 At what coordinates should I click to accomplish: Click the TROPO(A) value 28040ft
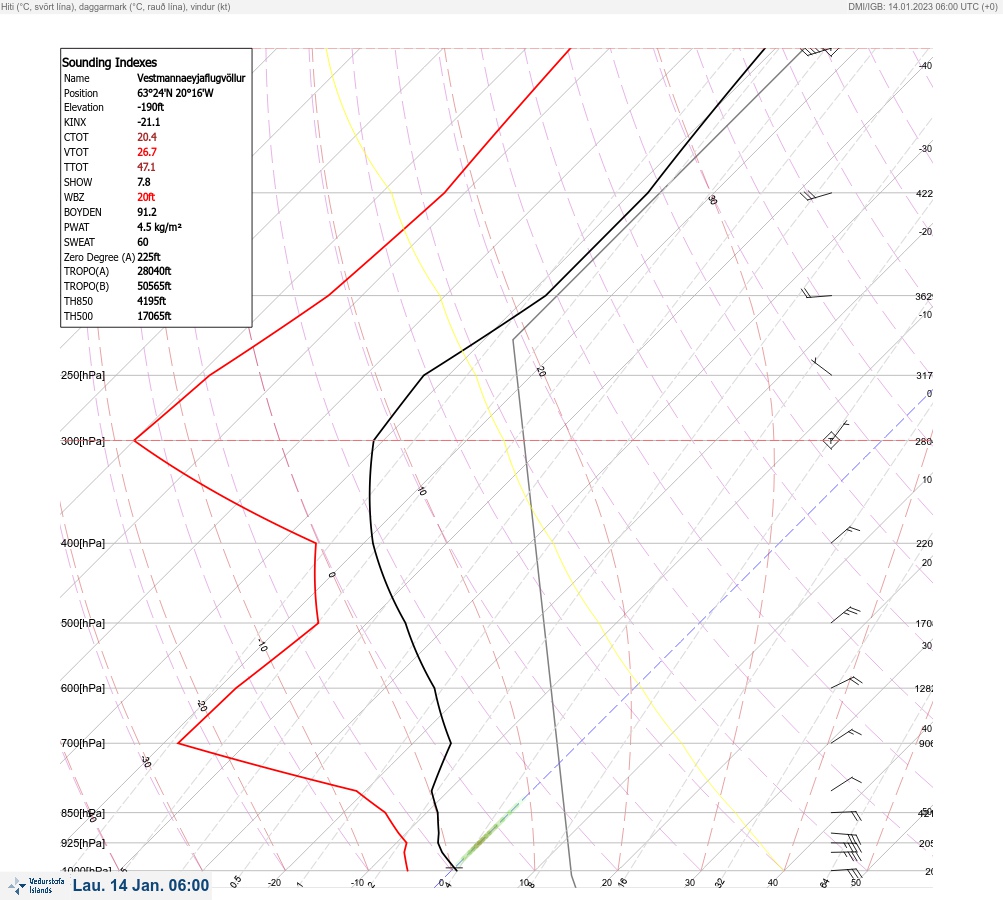pos(154,271)
